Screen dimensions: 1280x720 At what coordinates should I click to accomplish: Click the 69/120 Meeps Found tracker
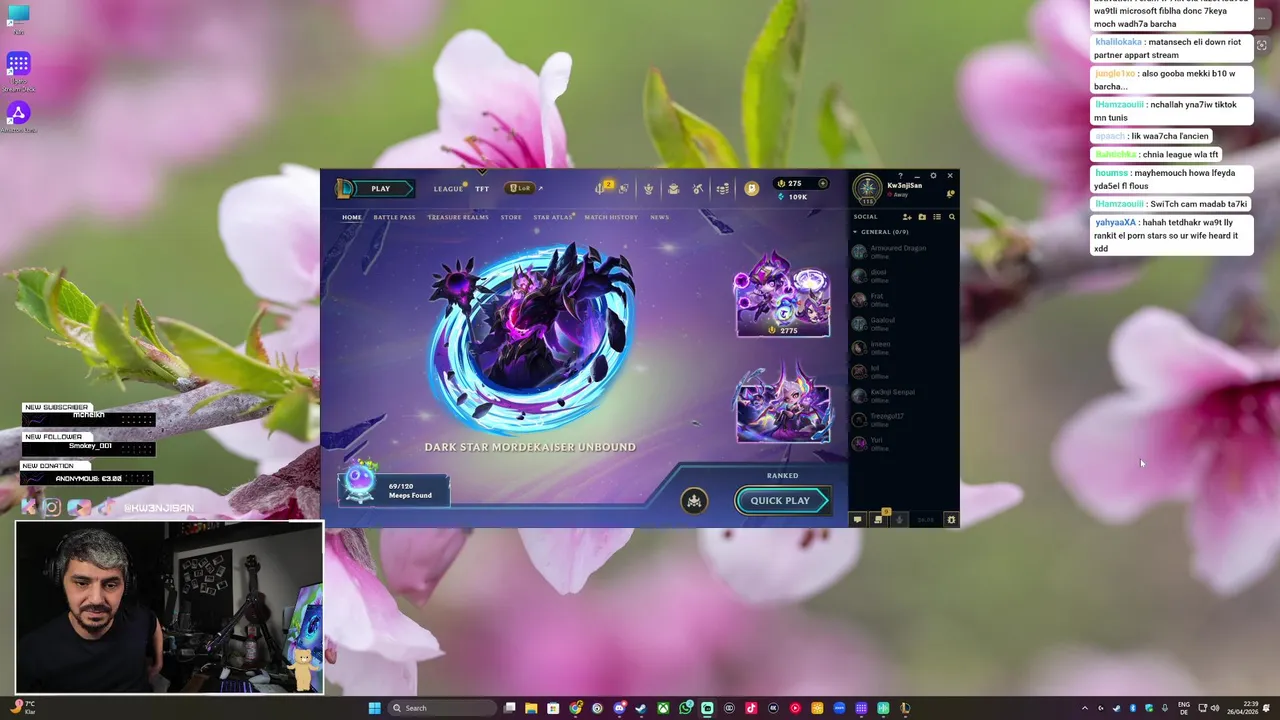coord(394,488)
